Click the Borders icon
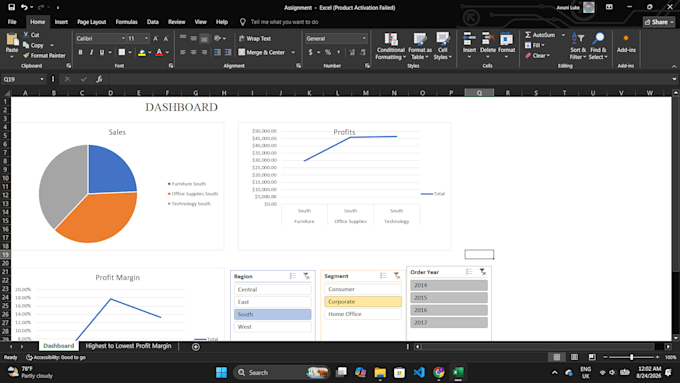 click(122, 52)
